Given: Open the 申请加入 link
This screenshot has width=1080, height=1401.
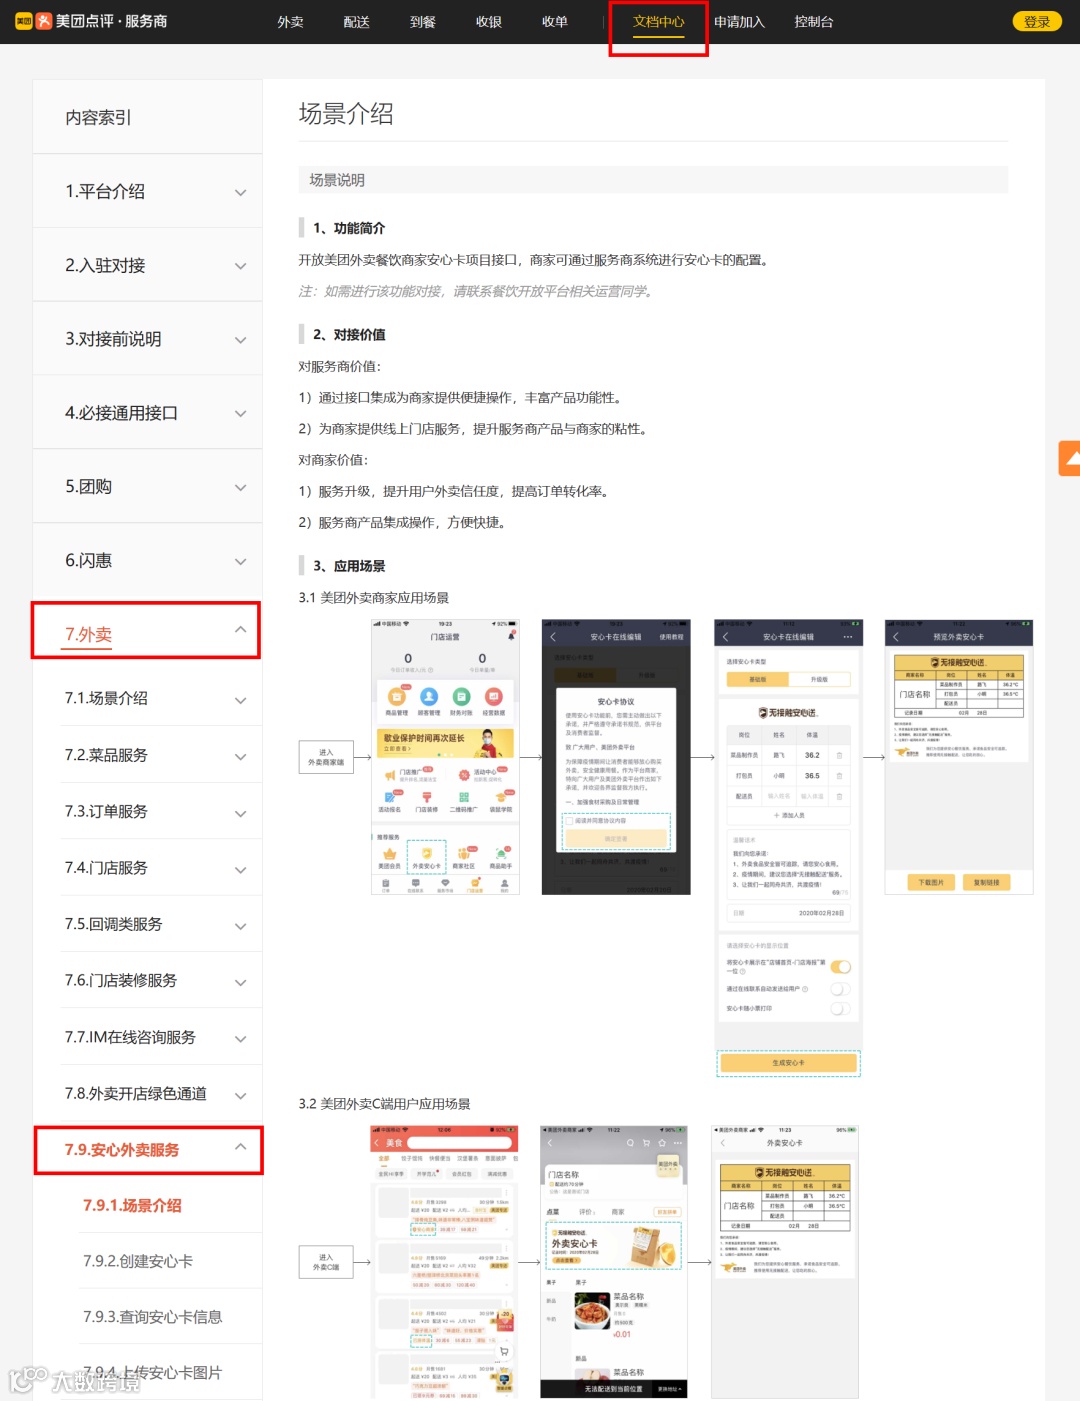Looking at the screenshot, I should pyautogui.click(x=739, y=22).
